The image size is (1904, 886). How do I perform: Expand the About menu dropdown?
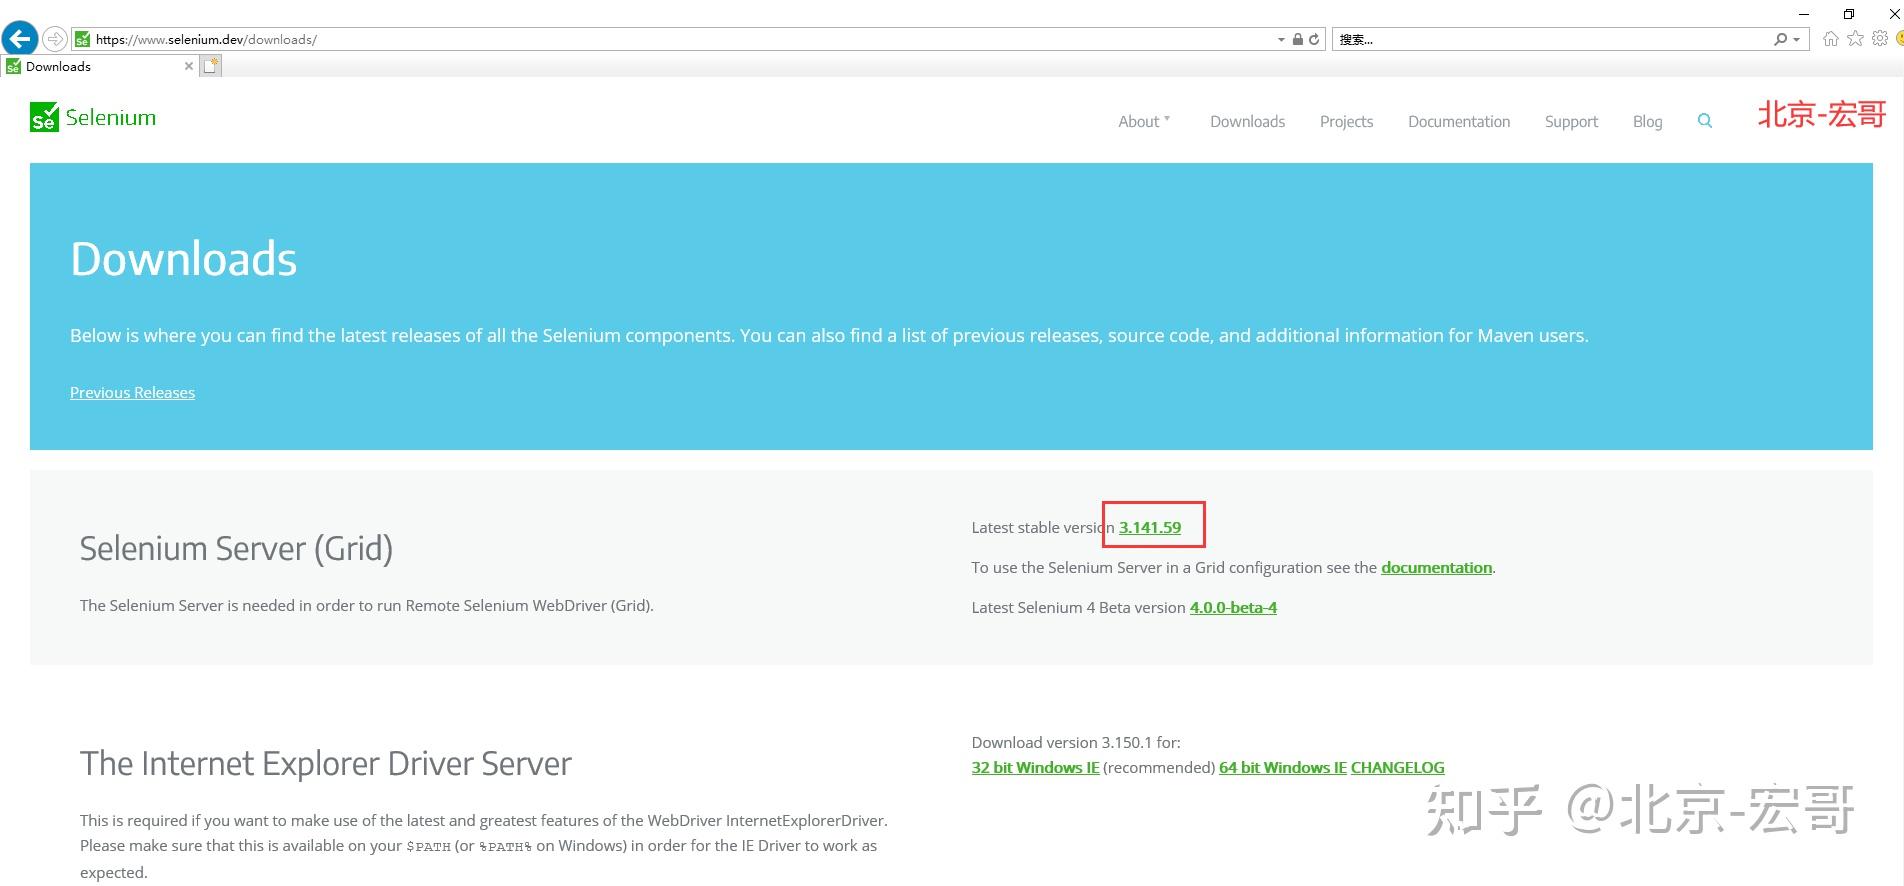click(1144, 121)
